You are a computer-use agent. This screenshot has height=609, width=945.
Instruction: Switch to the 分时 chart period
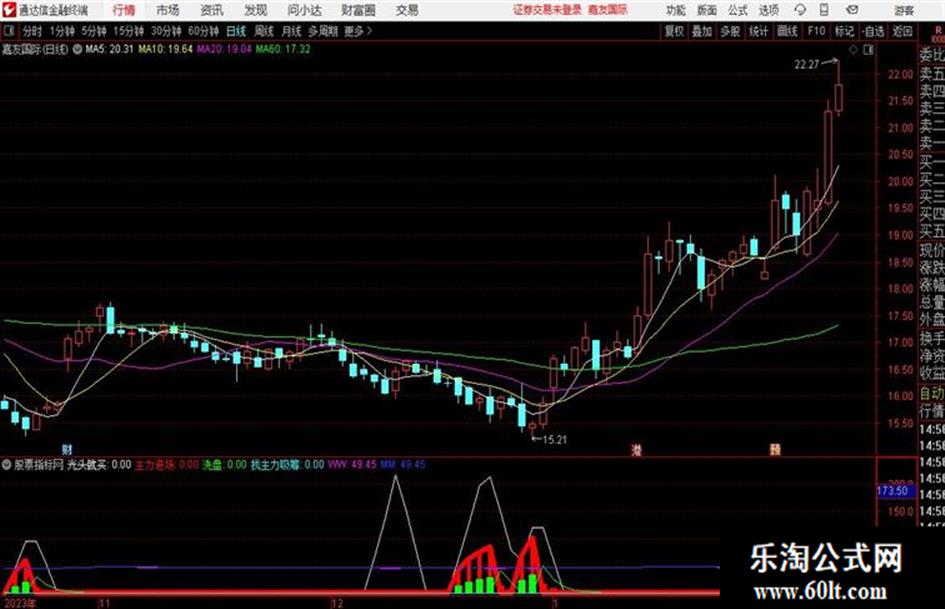click(32, 31)
